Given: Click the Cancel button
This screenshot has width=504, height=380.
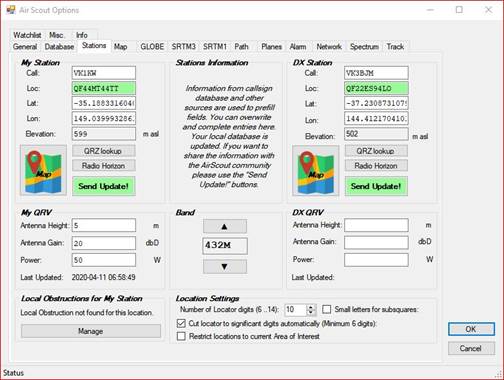Looking at the screenshot, I should 471,348.
